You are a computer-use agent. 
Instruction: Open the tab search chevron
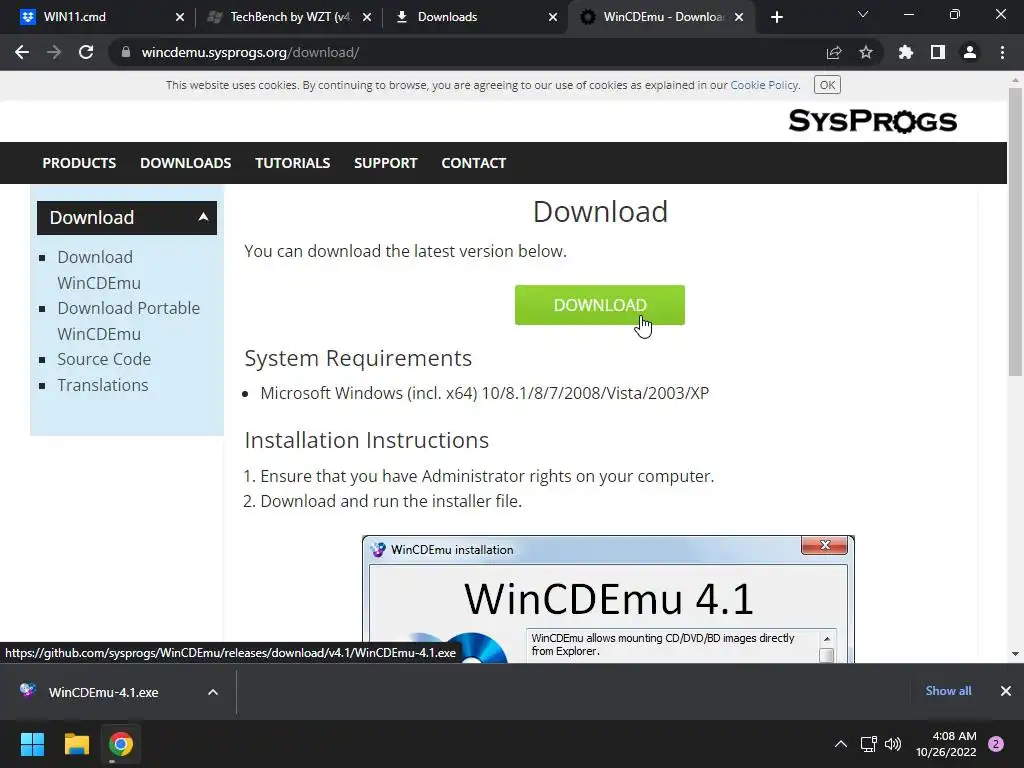pos(863,14)
